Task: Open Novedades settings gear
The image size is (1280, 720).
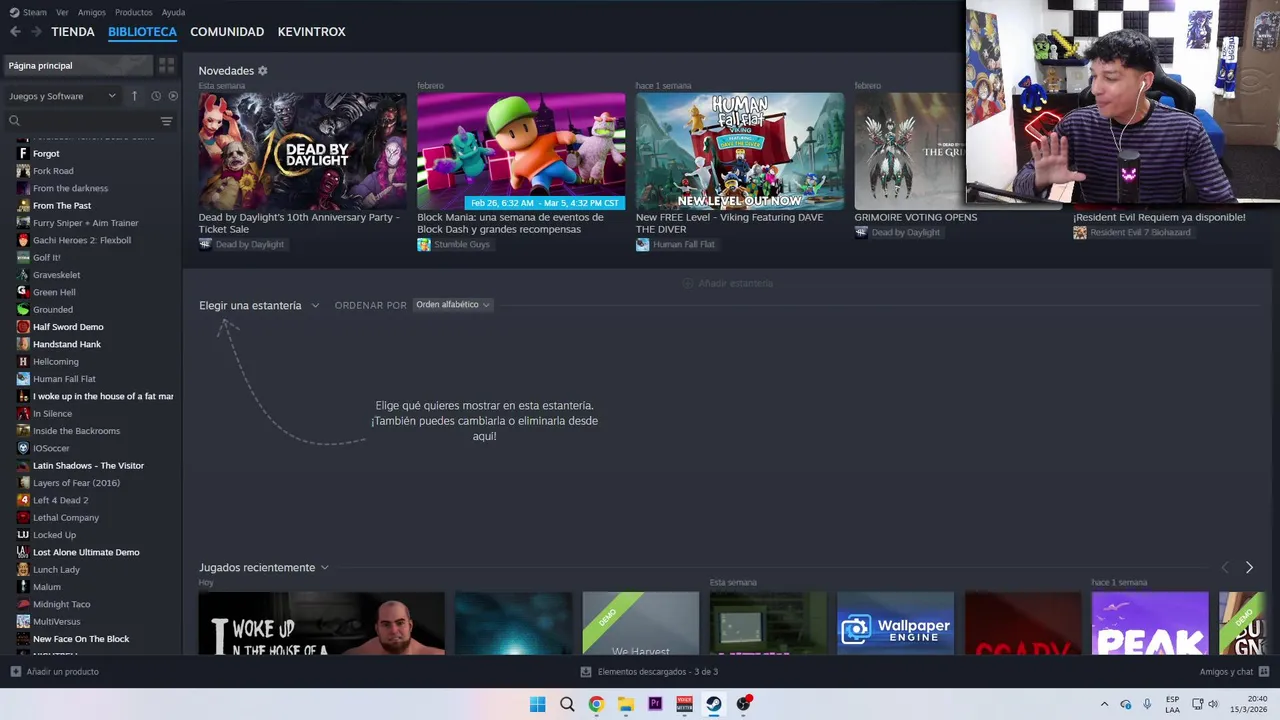Action: click(263, 71)
